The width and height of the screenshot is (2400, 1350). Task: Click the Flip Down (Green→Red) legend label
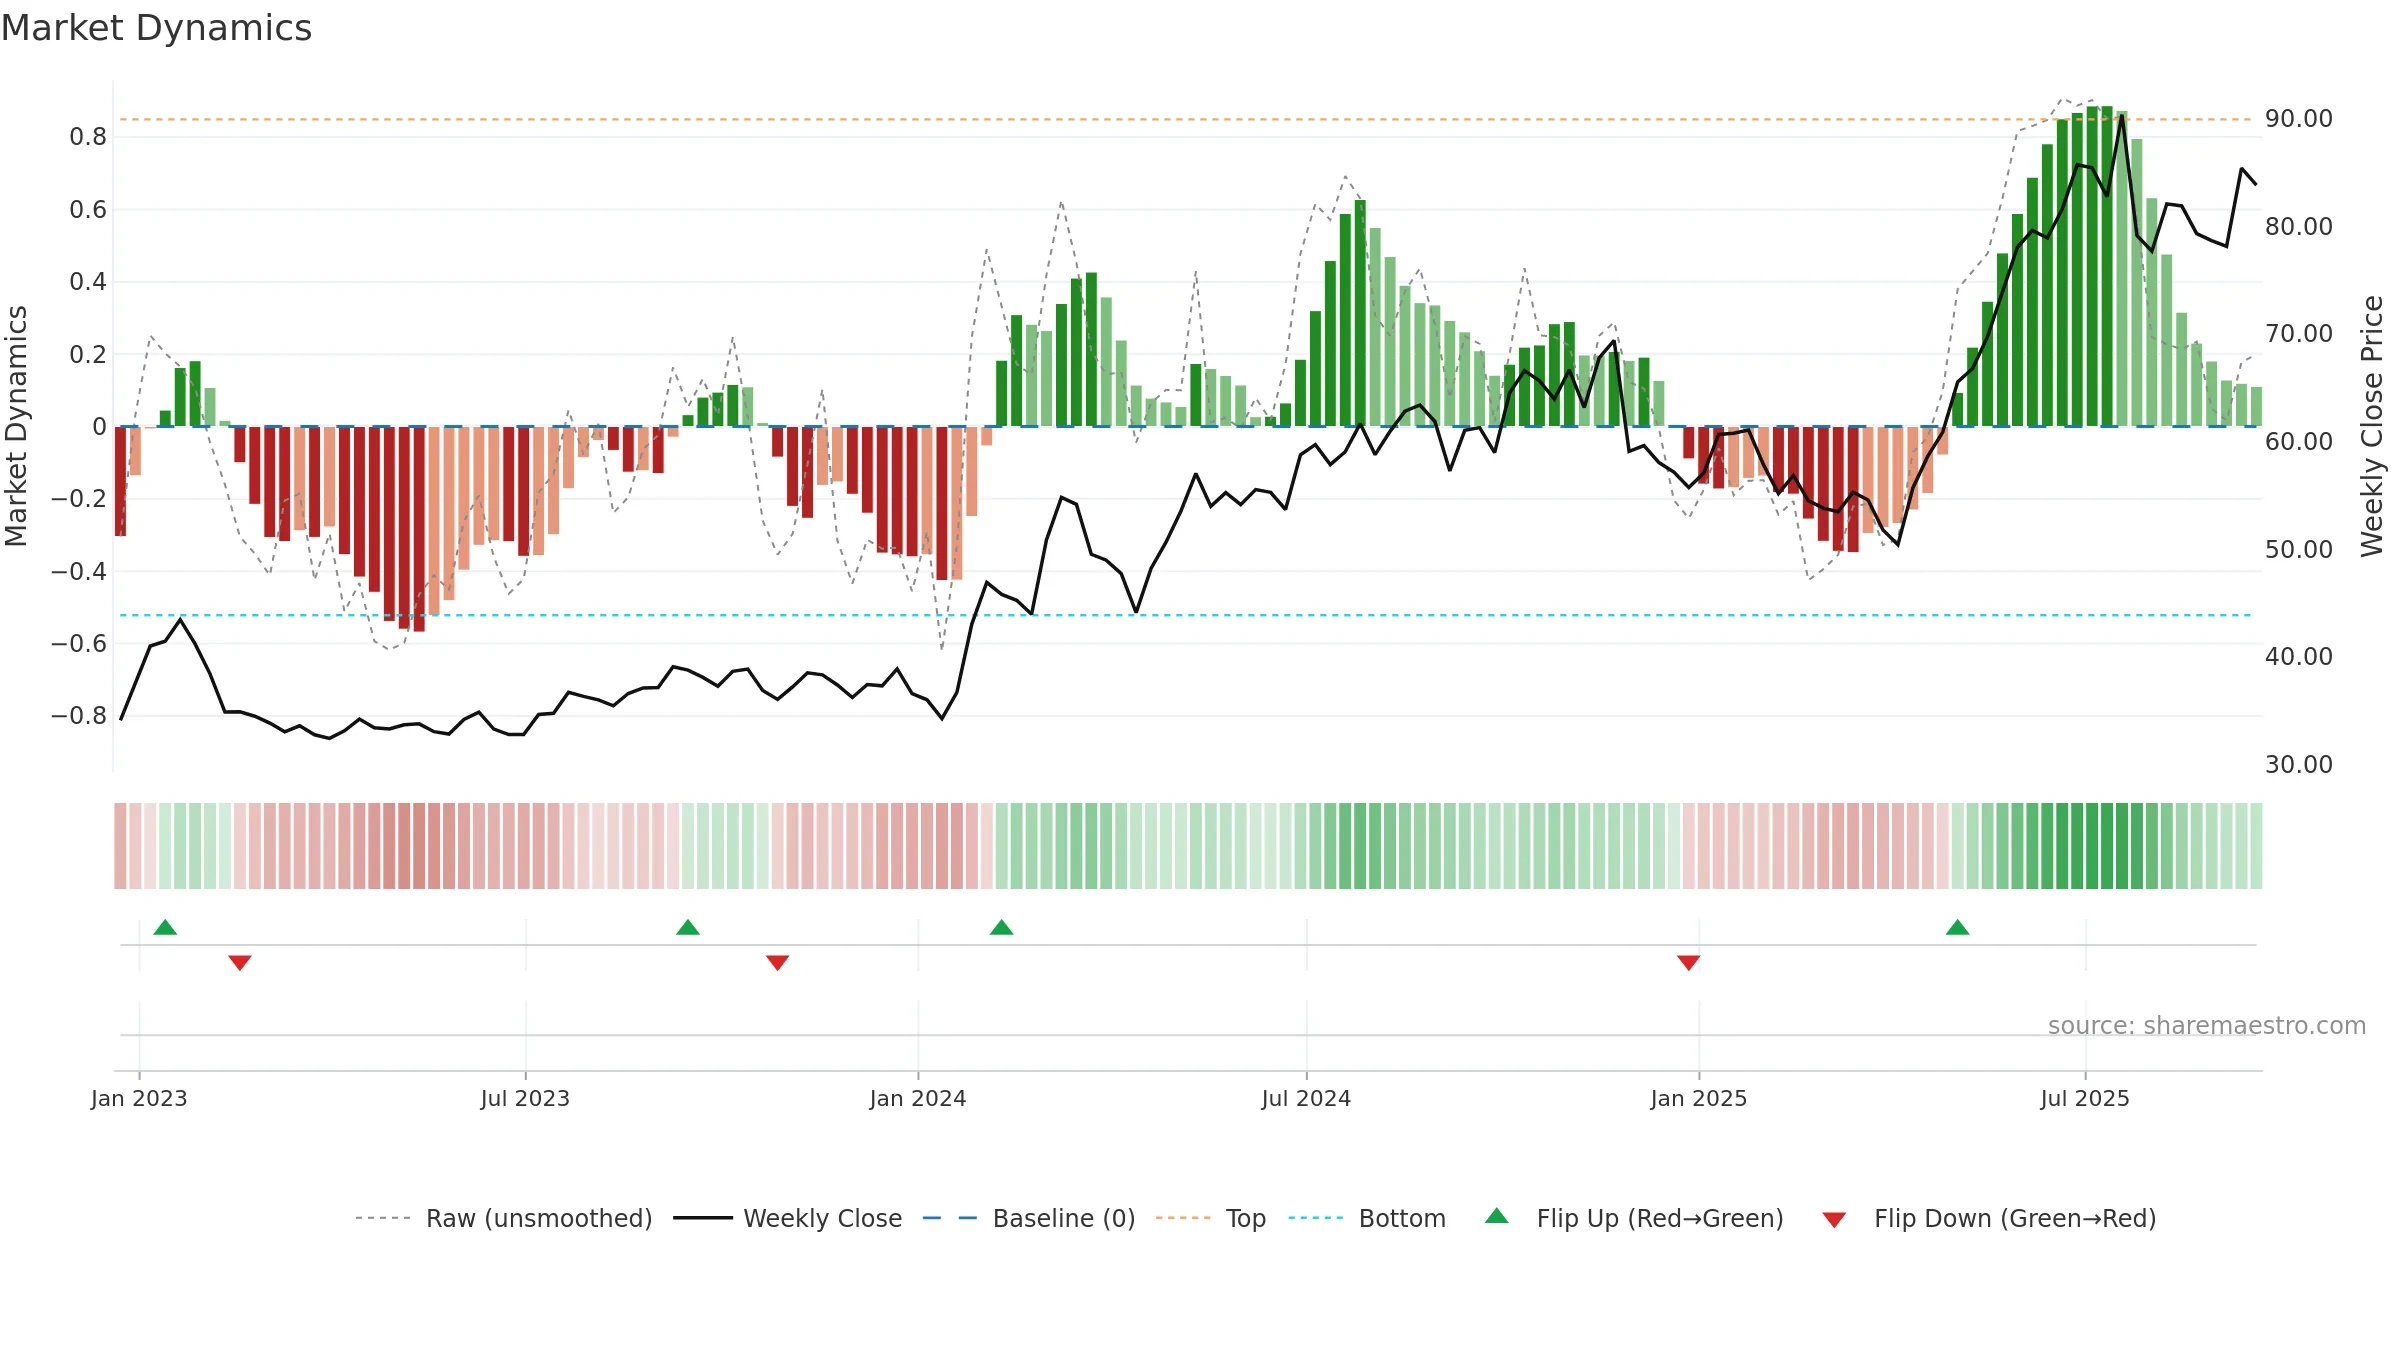pyautogui.click(x=2015, y=1218)
